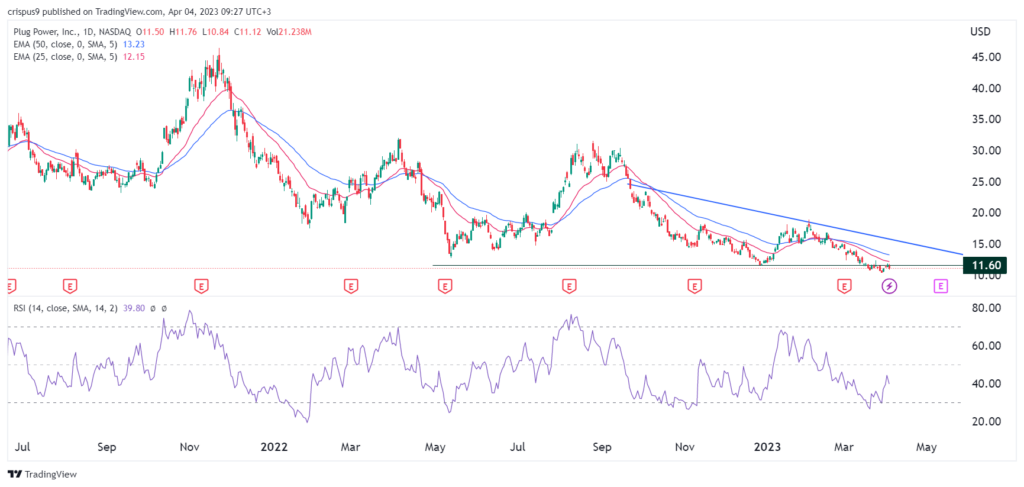Open the upcoming purple-outlined earnings marker
1024x487 pixels.
pyautogui.click(x=940, y=286)
